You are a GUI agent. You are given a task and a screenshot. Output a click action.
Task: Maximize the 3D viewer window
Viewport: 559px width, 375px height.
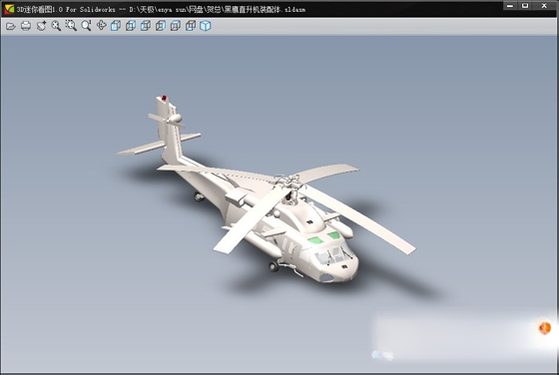click(x=525, y=6)
